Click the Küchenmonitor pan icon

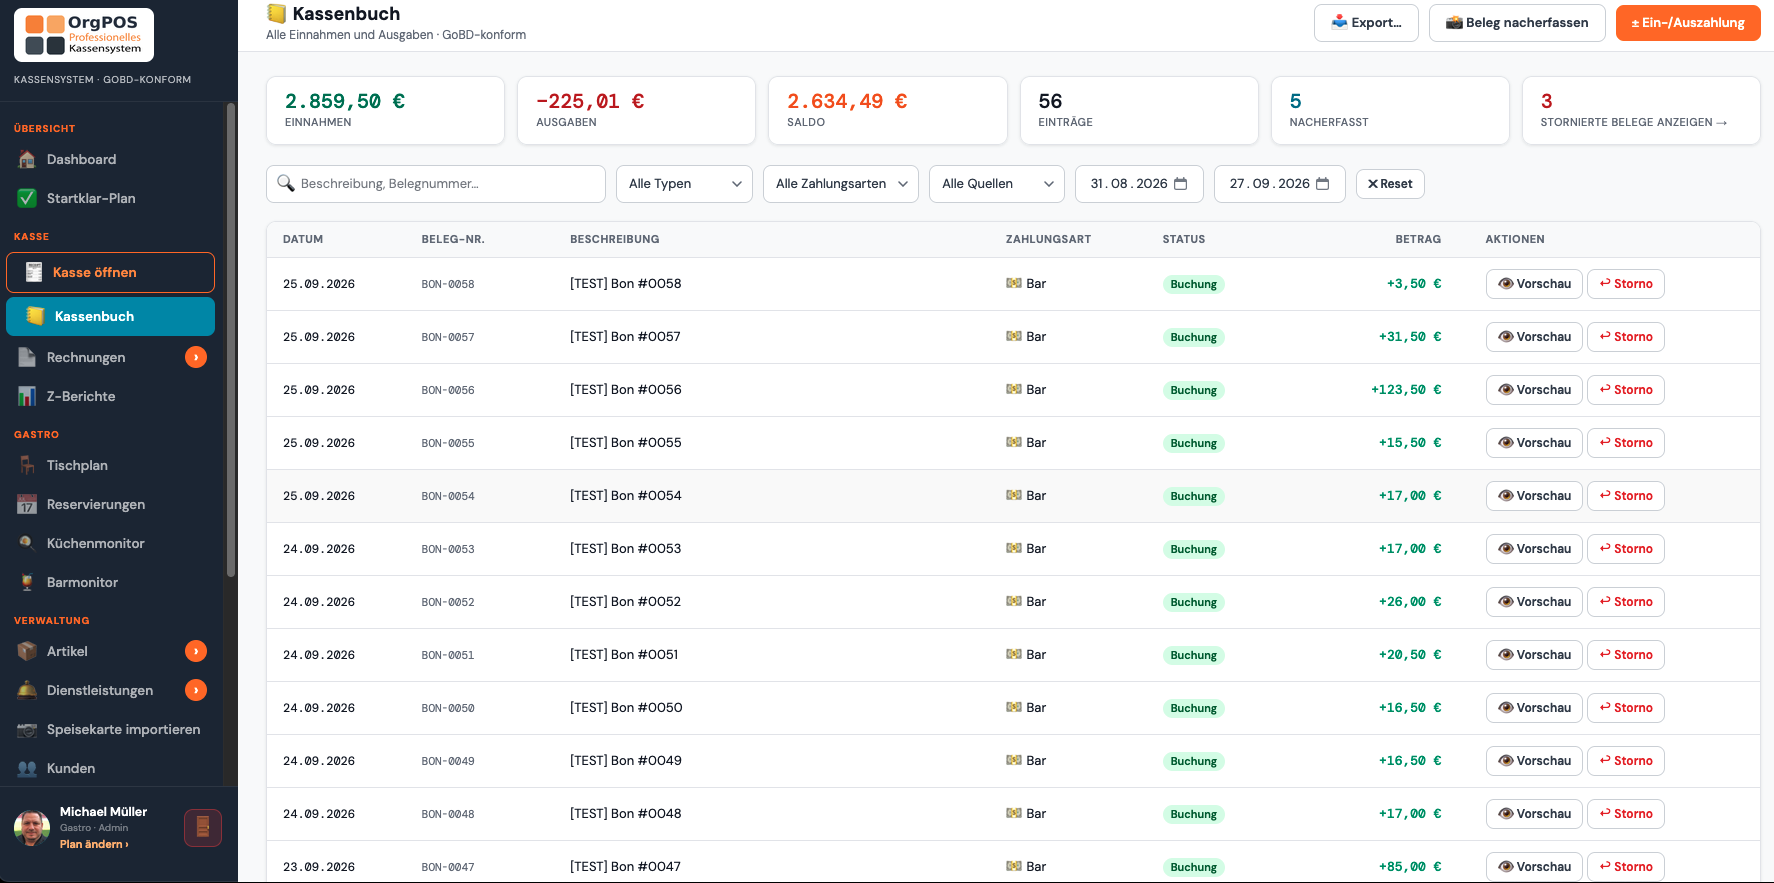pos(27,543)
